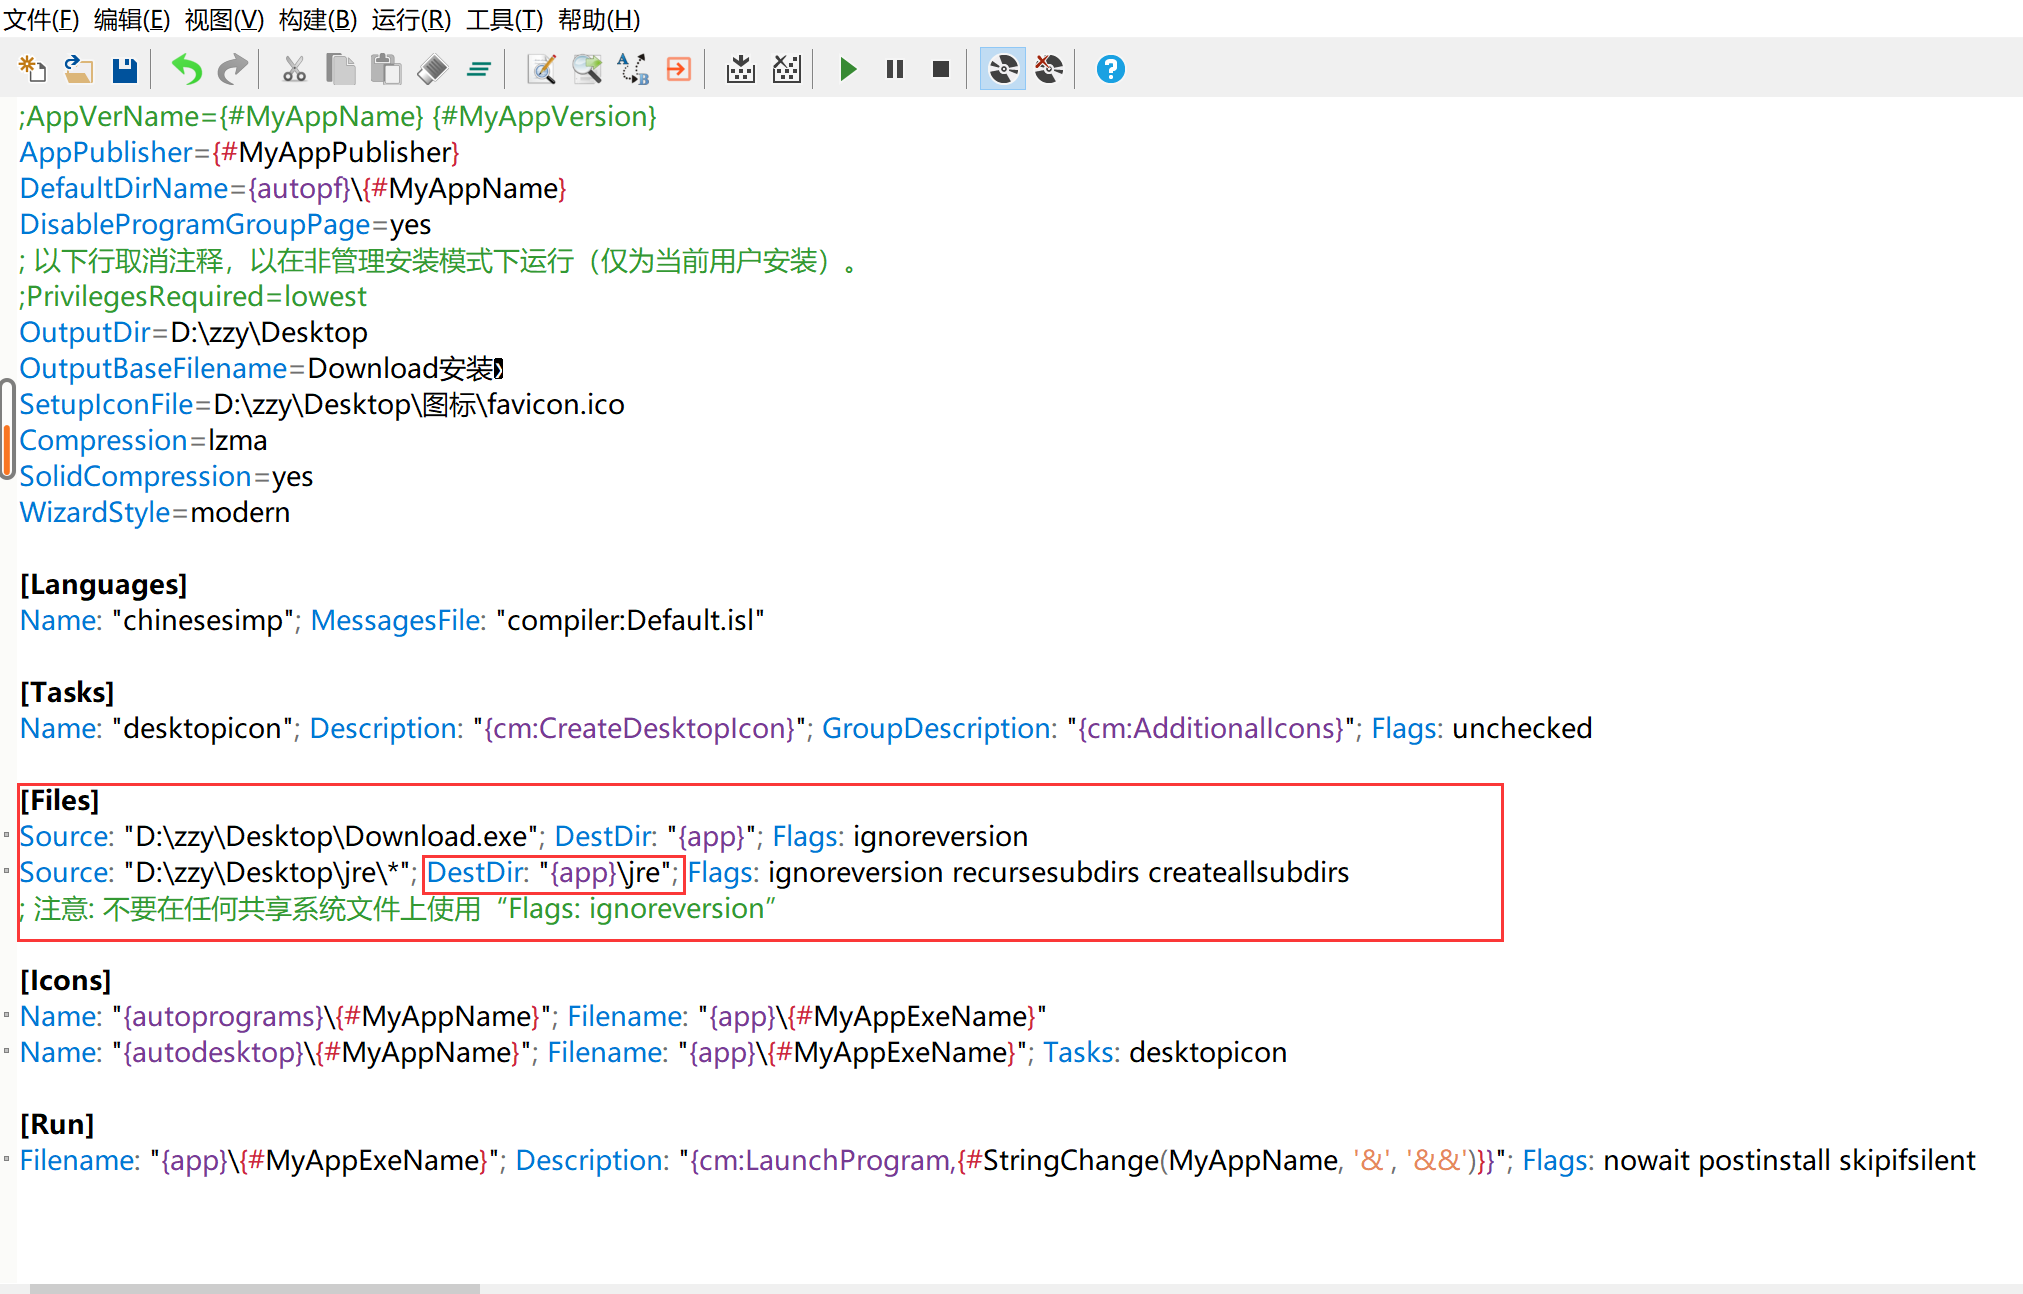
Task: Click the SetupIconFile favicon.ico line
Action: click(x=322, y=404)
